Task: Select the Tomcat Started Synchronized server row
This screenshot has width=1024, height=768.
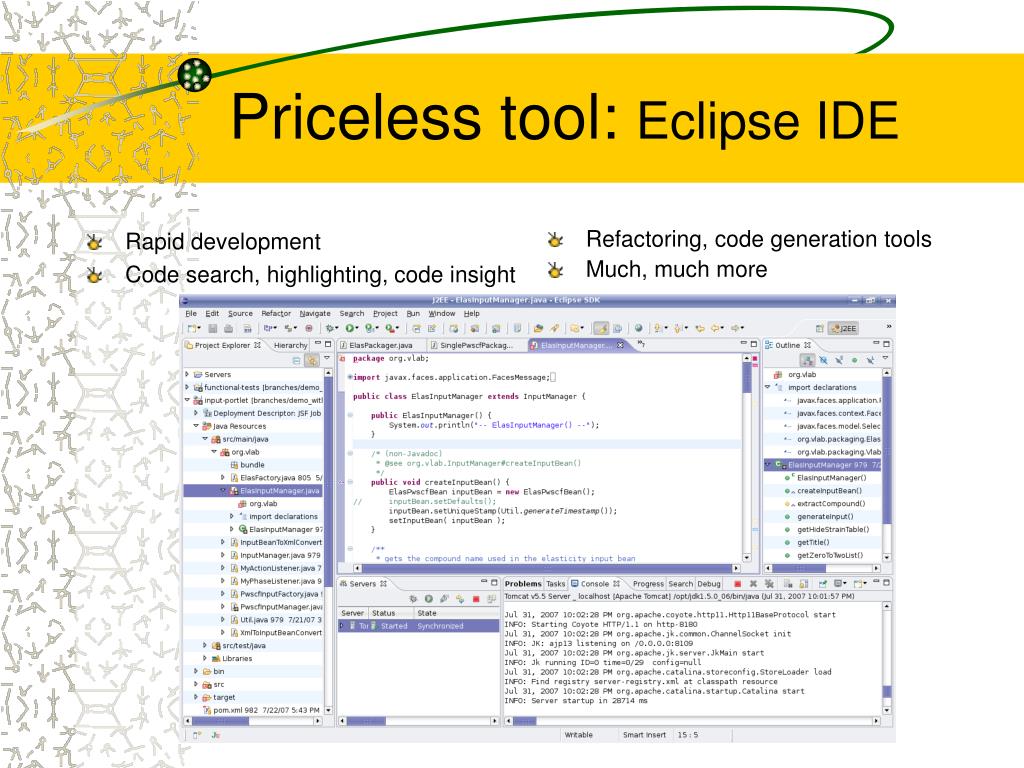Action: click(419, 626)
